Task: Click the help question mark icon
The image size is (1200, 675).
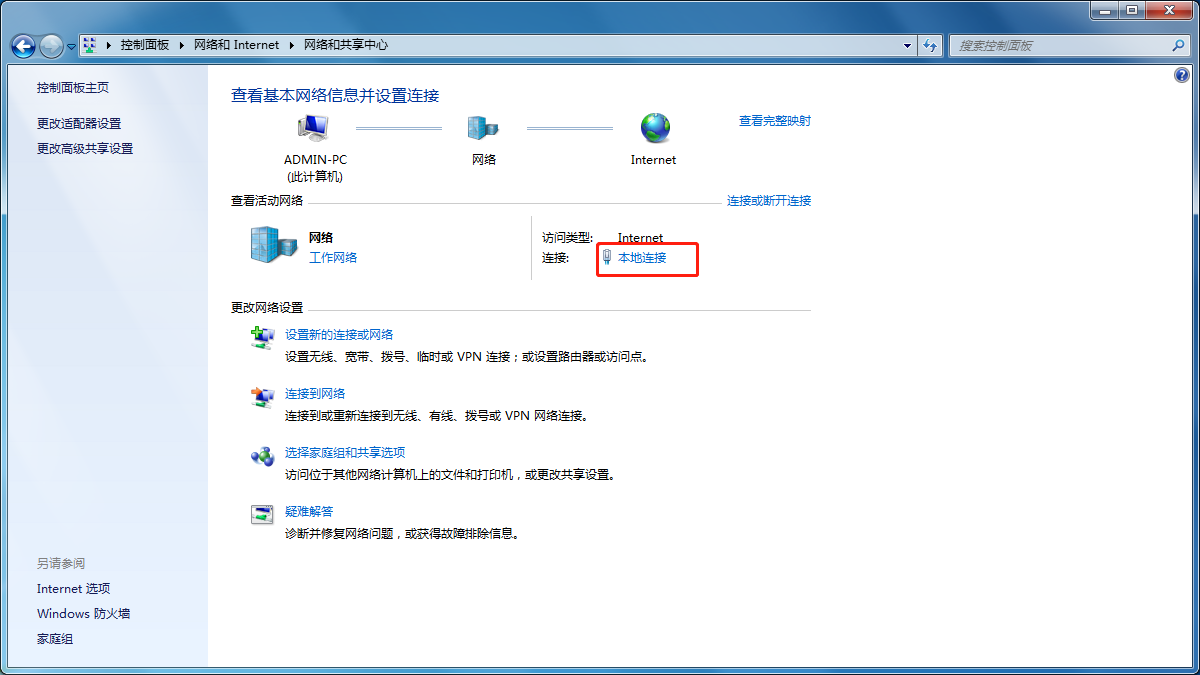Action: pos(1181,74)
